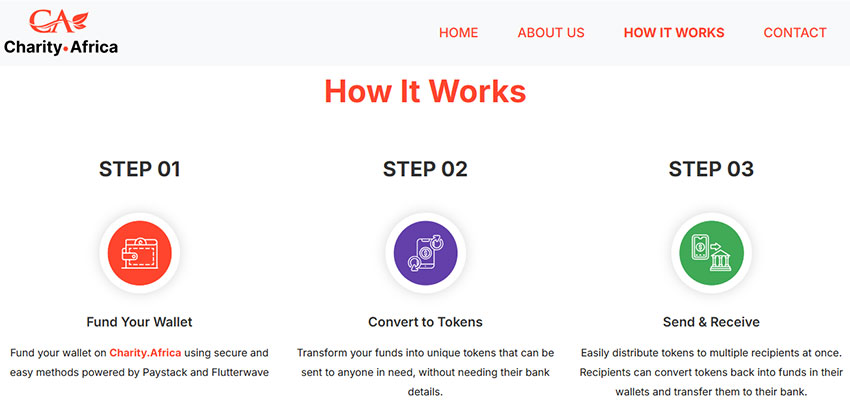Open the ABOUT US page
Screen dimensions: 850x400
tap(551, 33)
